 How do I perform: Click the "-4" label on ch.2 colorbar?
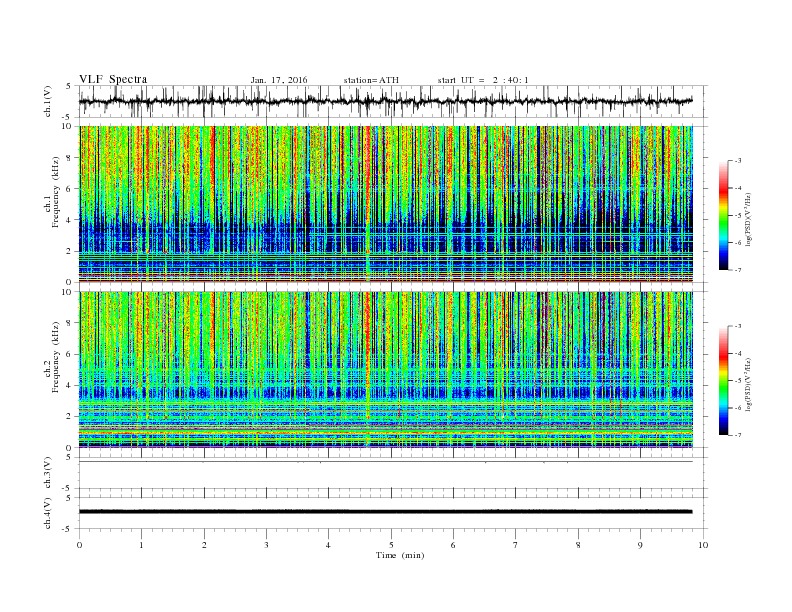point(738,353)
